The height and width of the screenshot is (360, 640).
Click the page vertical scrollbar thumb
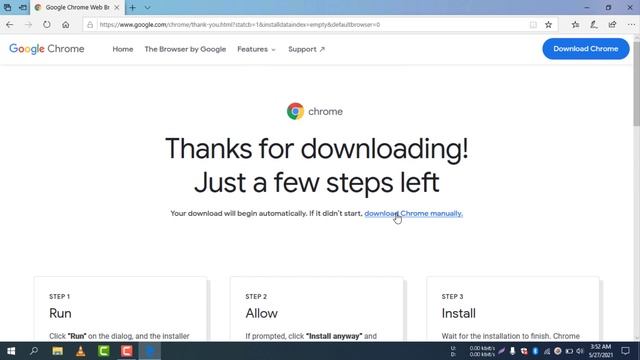coord(636,84)
